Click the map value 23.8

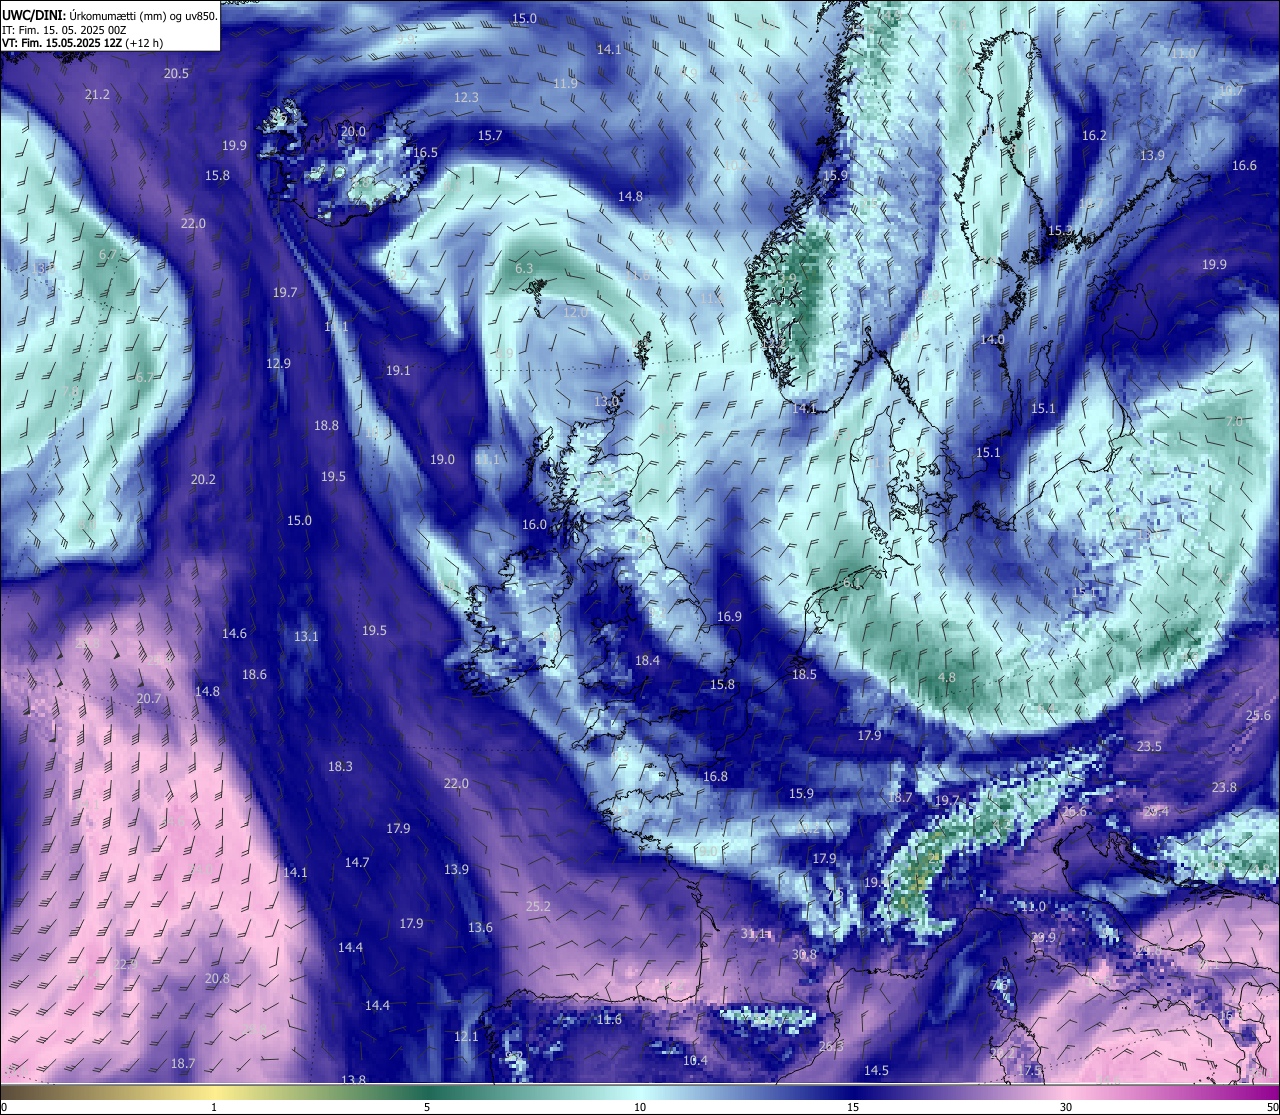[1224, 787]
